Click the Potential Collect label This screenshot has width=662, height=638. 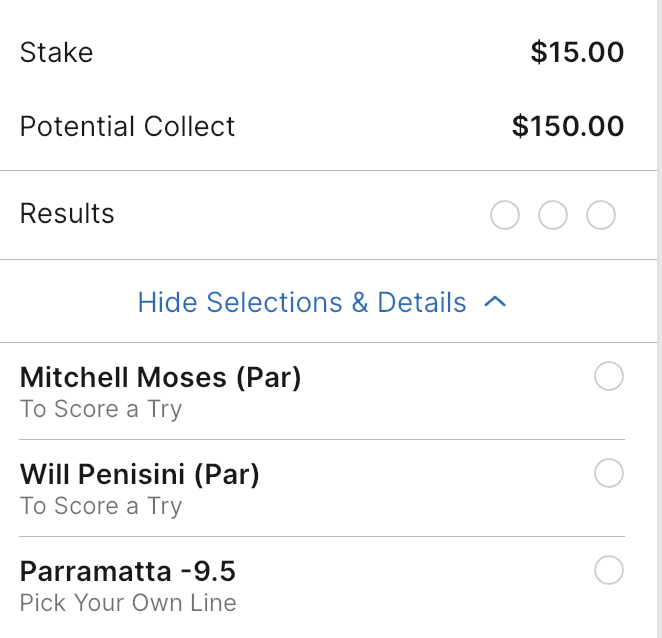point(128,126)
